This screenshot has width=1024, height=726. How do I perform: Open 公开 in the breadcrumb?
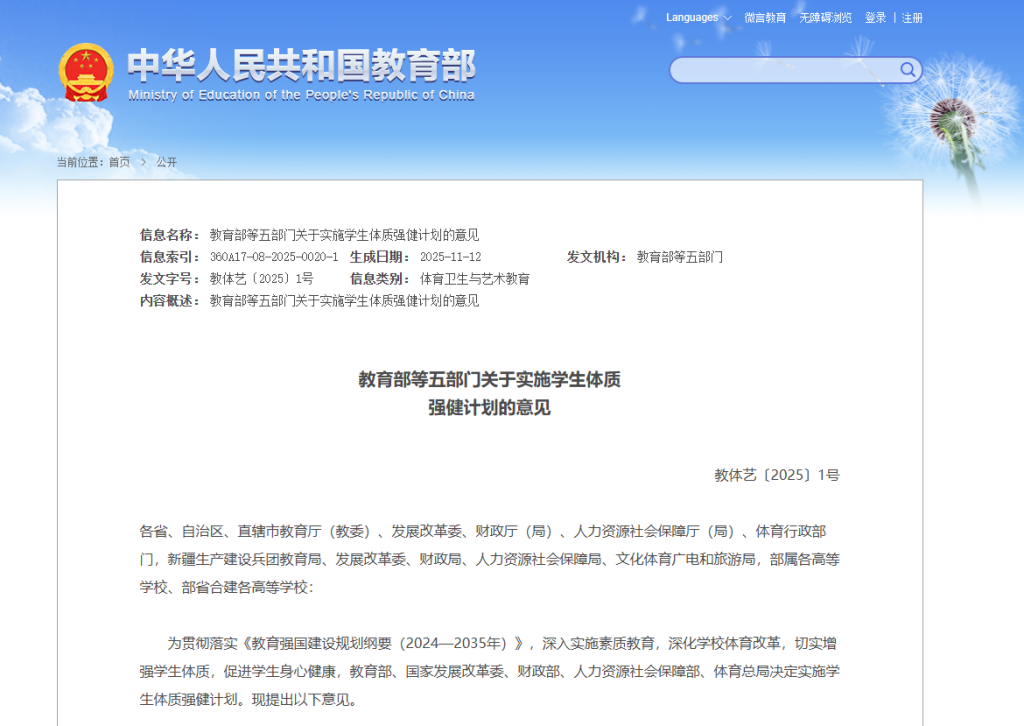pyautogui.click(x=166, y=162)
